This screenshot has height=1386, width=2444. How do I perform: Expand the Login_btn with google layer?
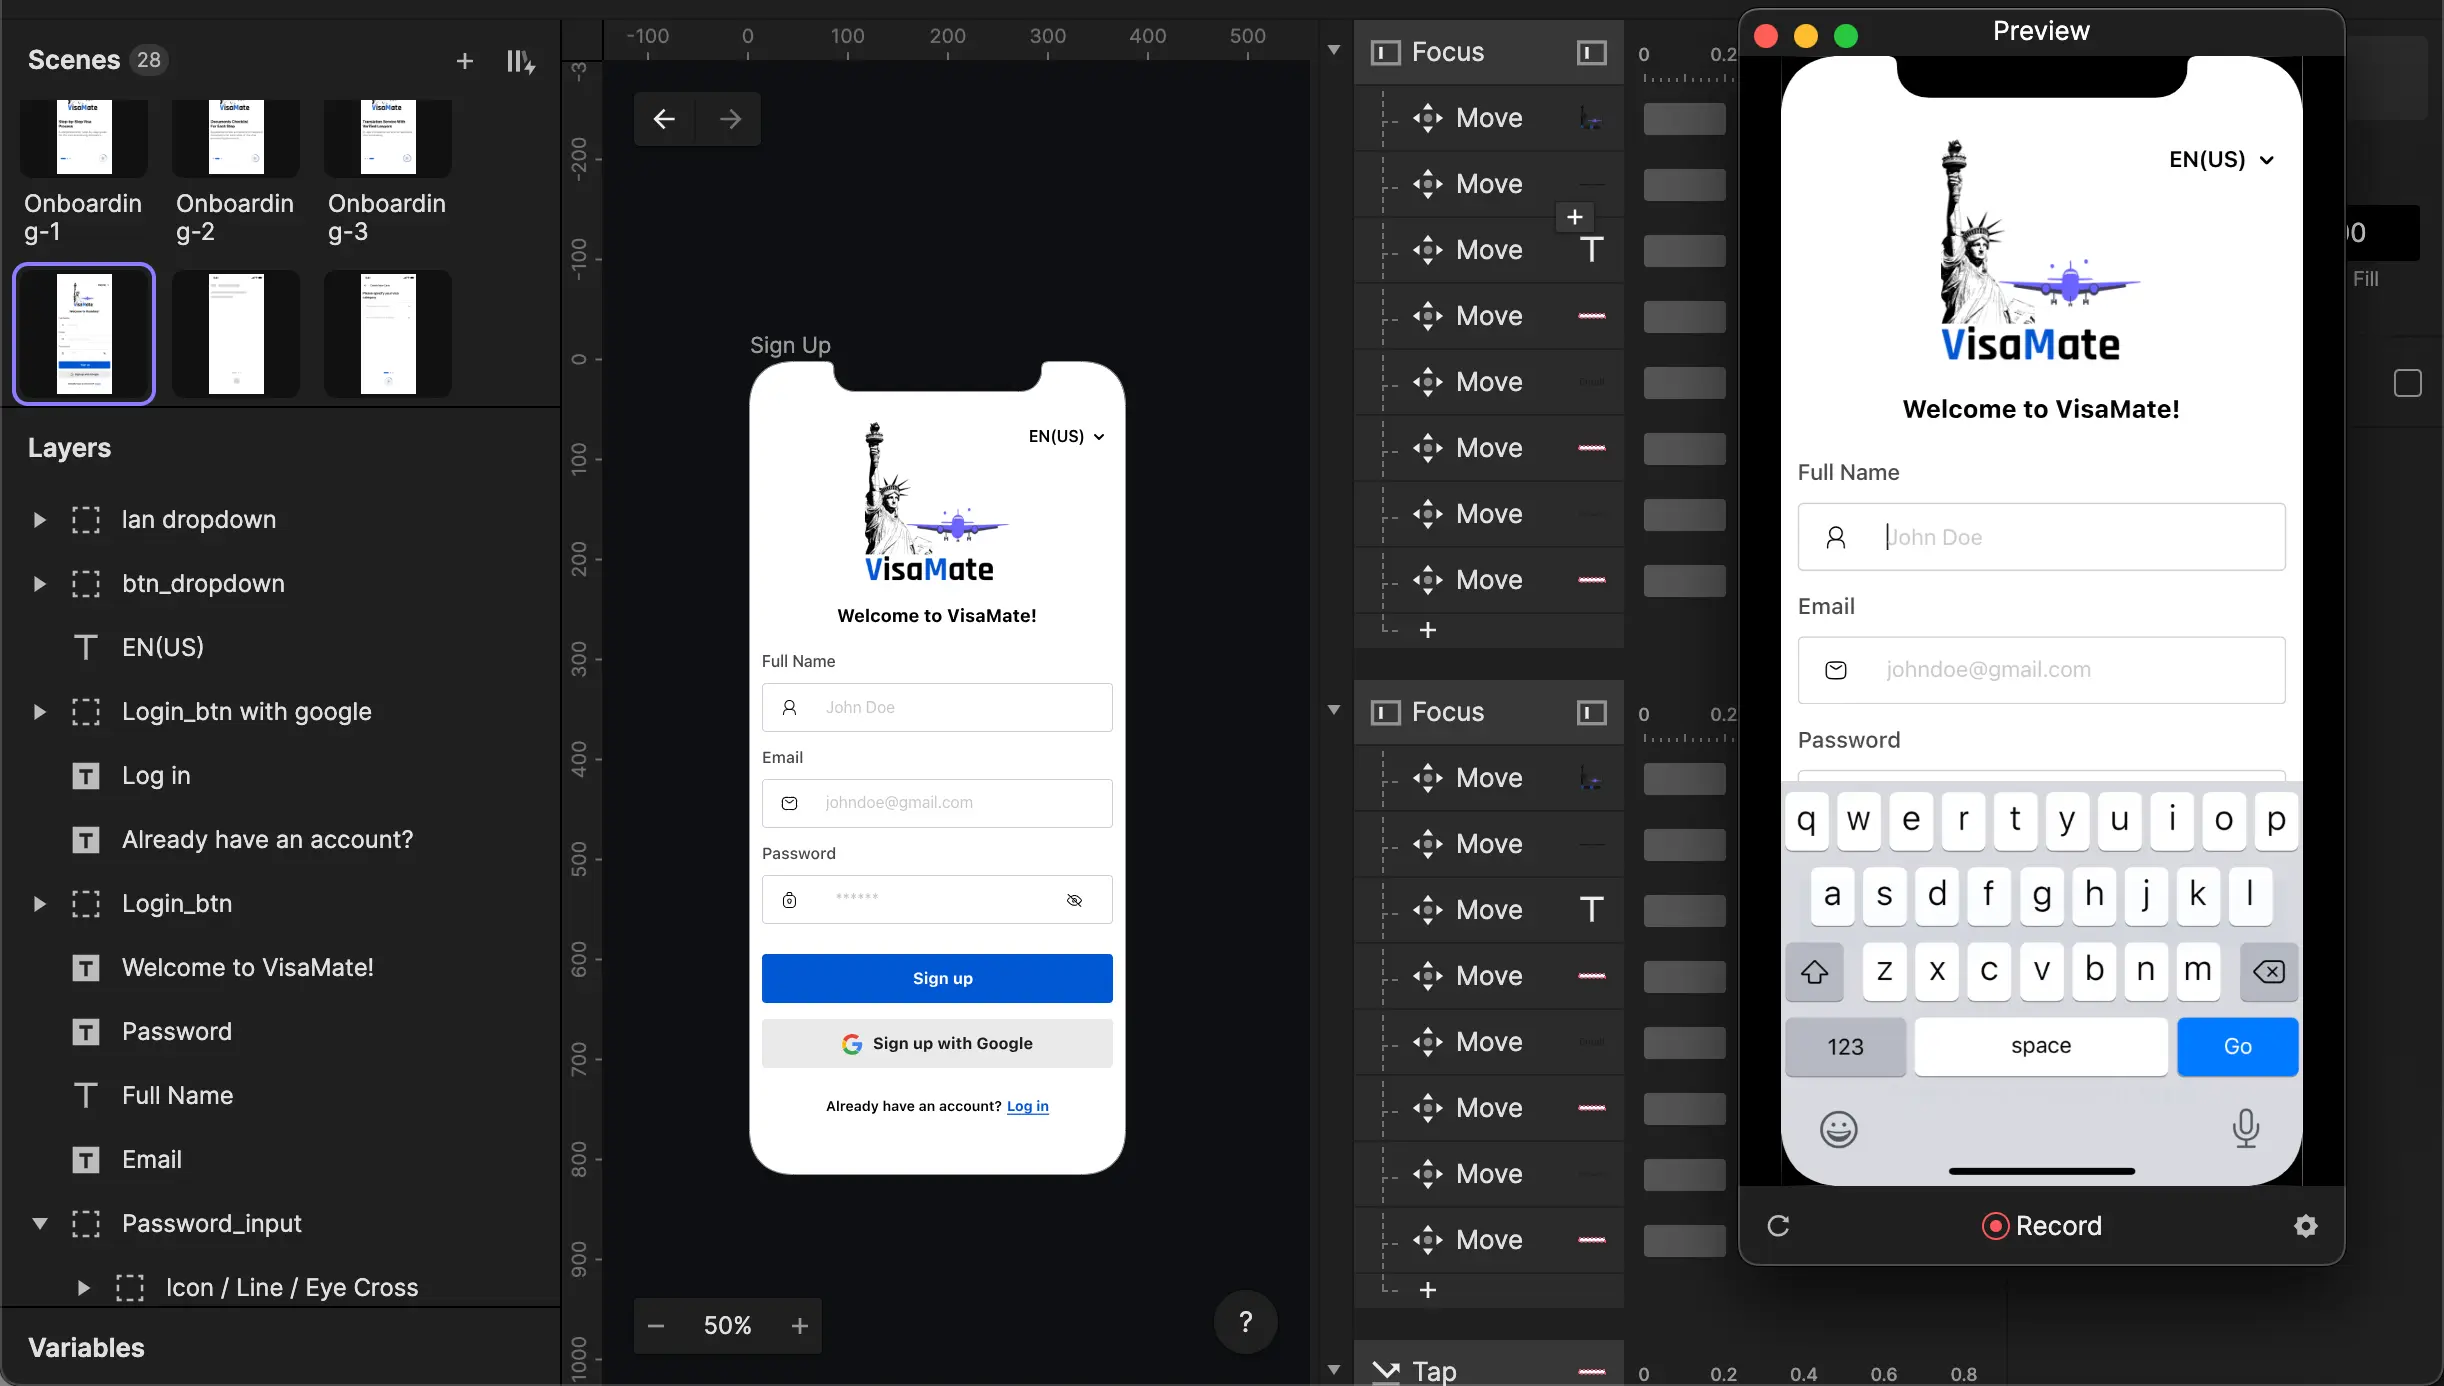pyautogui.click(x=39, y=712)
